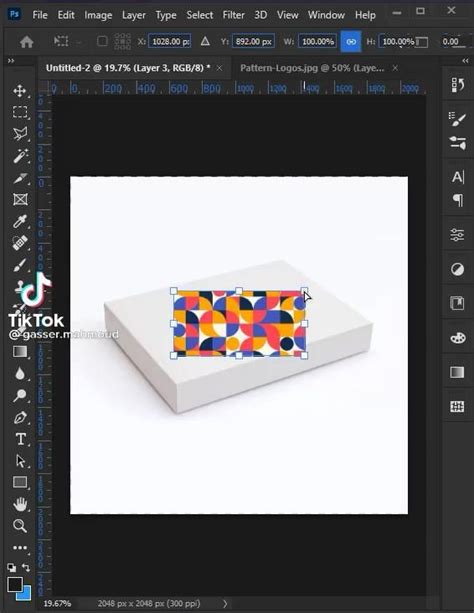Toggle maintain aspect ratio link button
This screenshot has height=613, width=474.
(x=351, y=41)
